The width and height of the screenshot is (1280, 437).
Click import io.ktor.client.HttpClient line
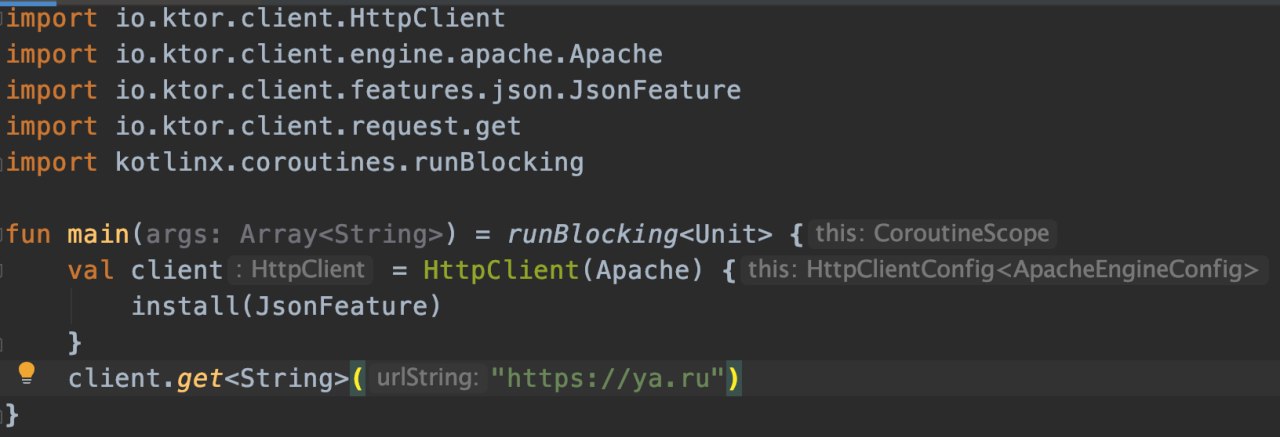click(256, 18)
